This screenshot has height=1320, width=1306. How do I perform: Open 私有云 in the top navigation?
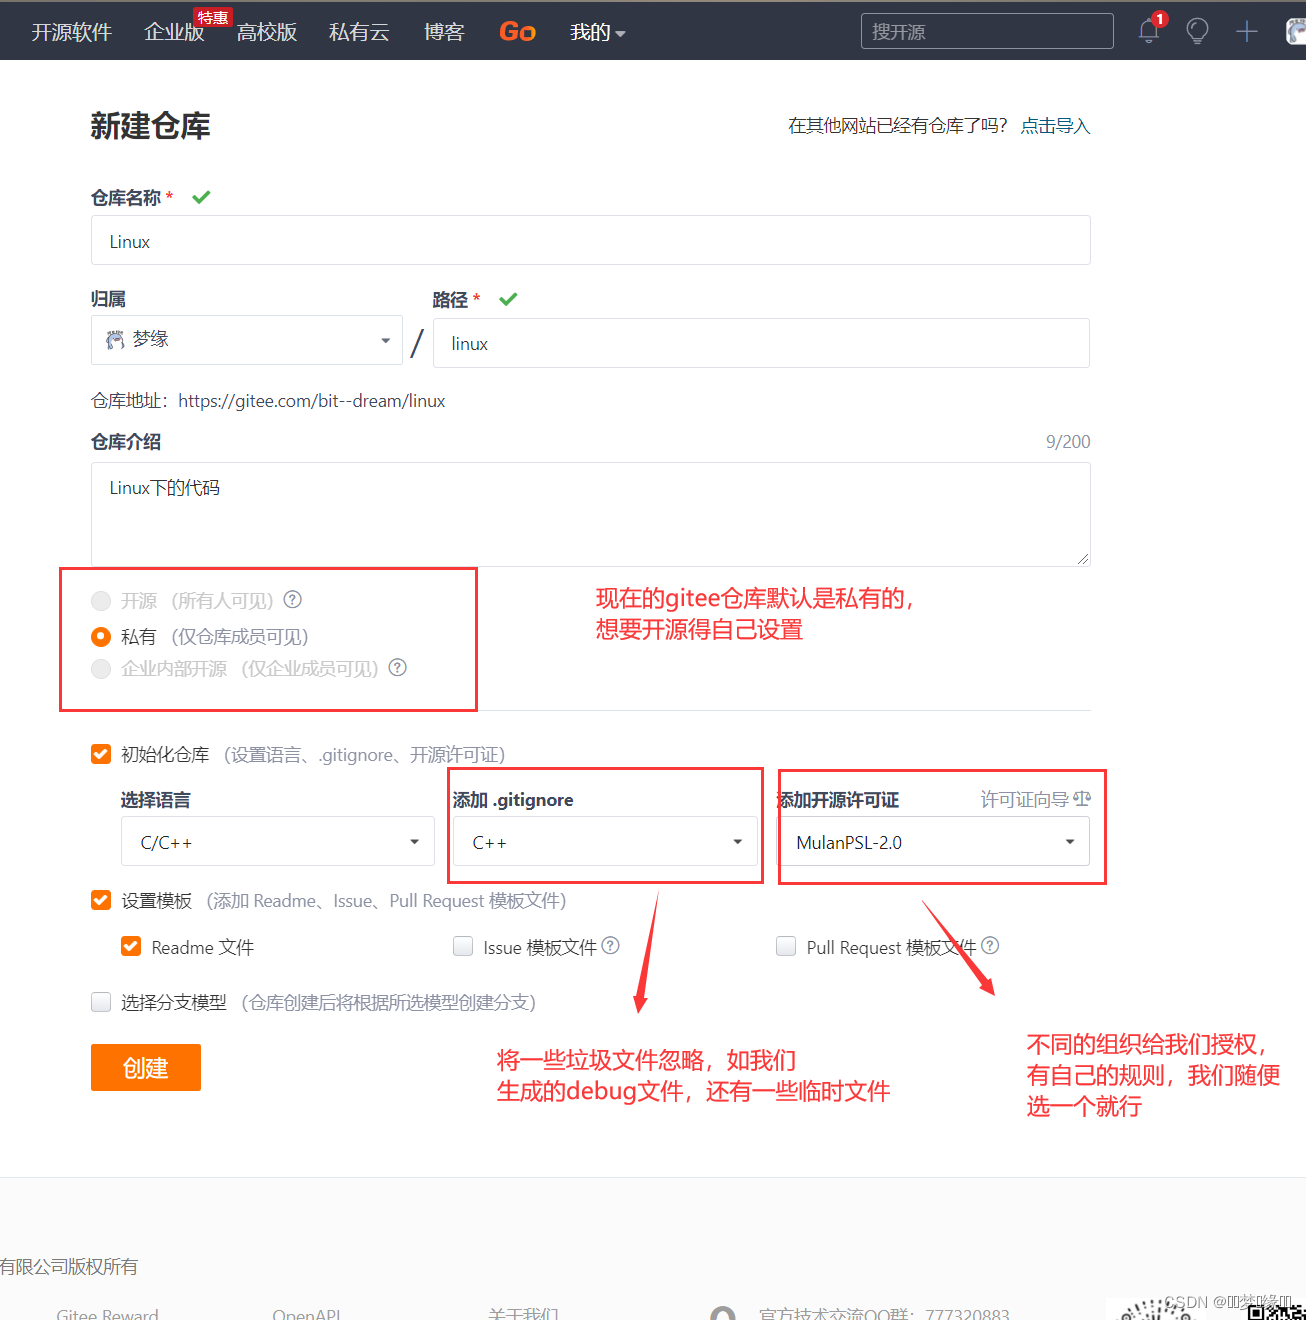359,32
